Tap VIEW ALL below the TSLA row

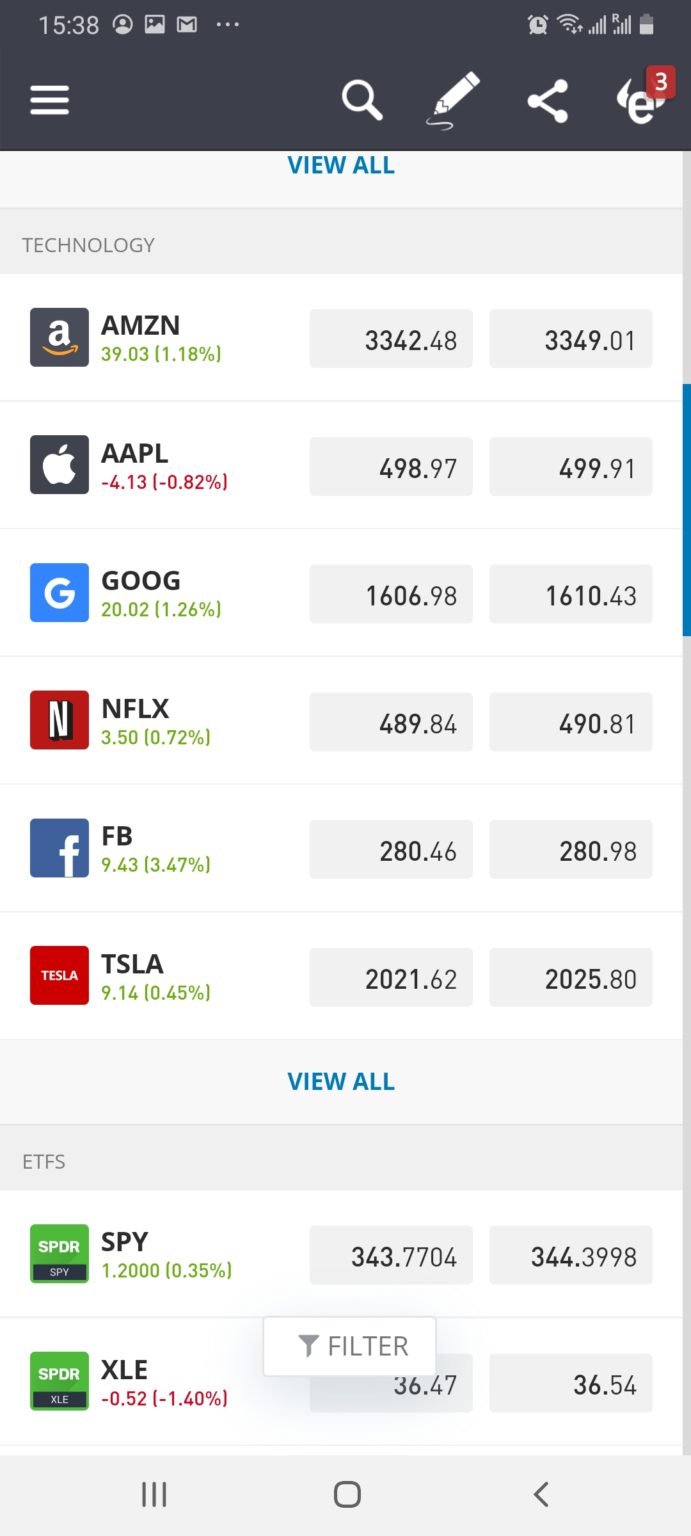[x=341, y=1081]
